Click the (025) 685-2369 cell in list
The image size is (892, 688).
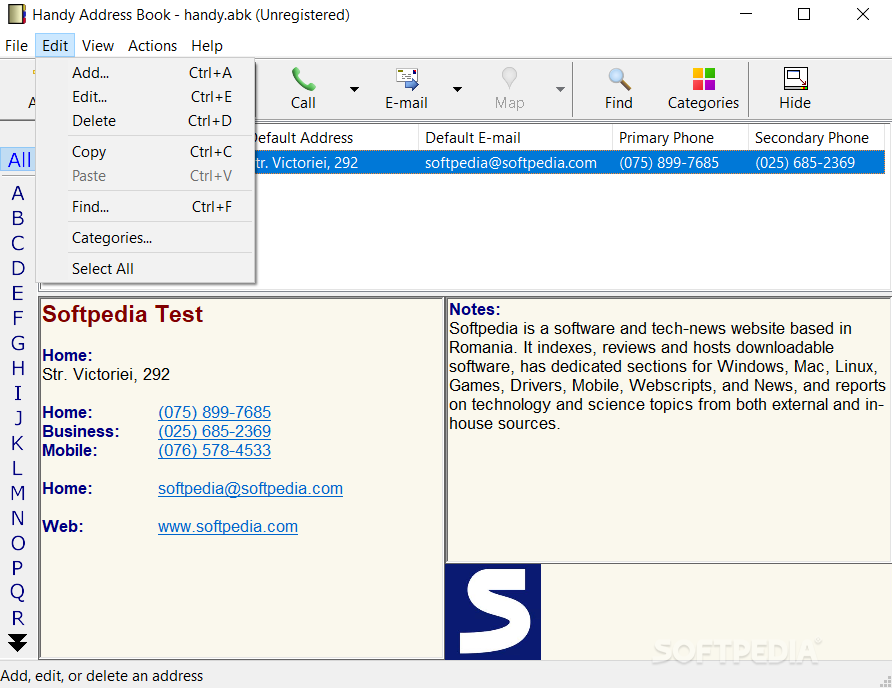[805, 163]
